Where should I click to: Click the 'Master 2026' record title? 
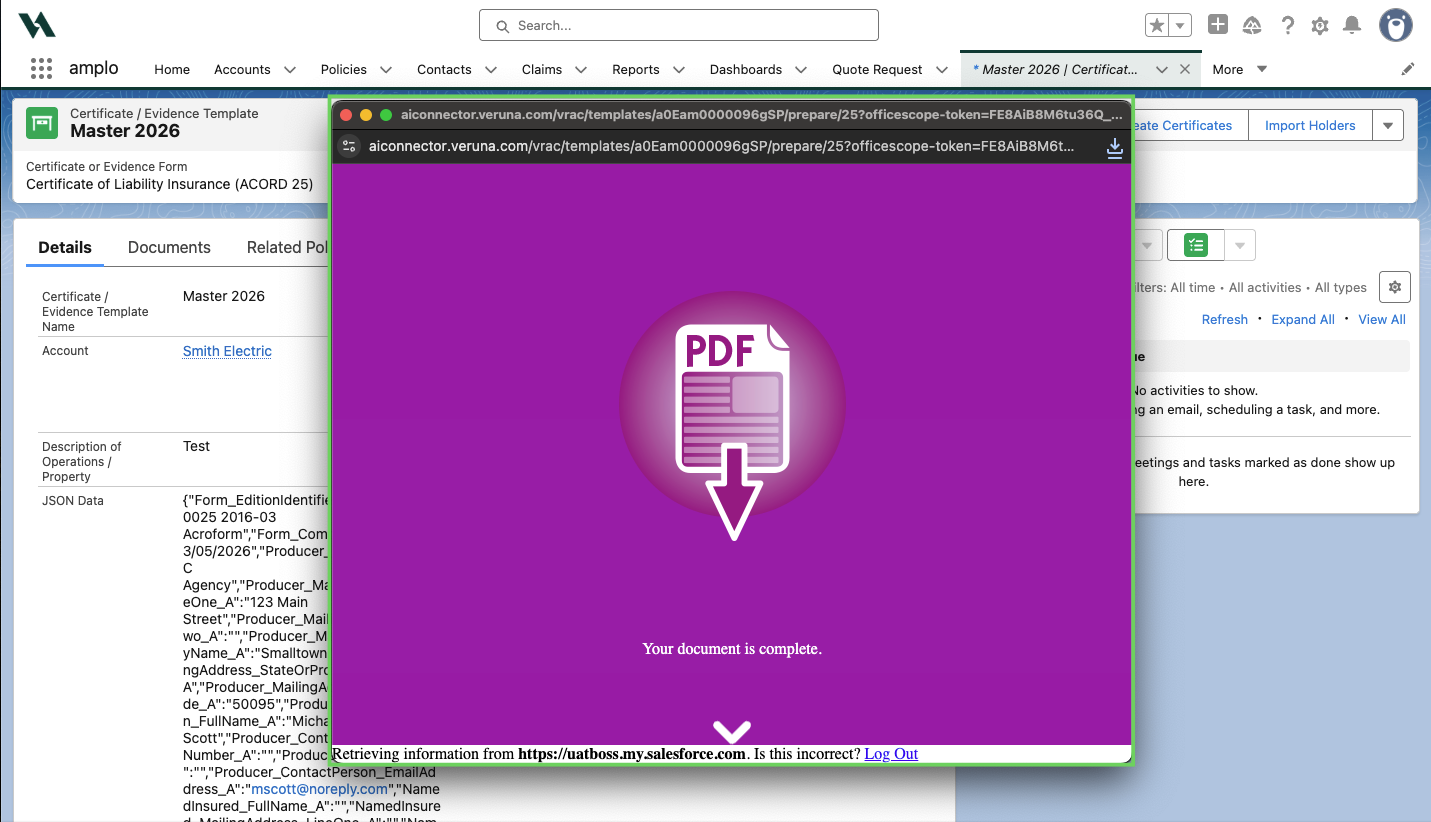(x=125, y=131)
